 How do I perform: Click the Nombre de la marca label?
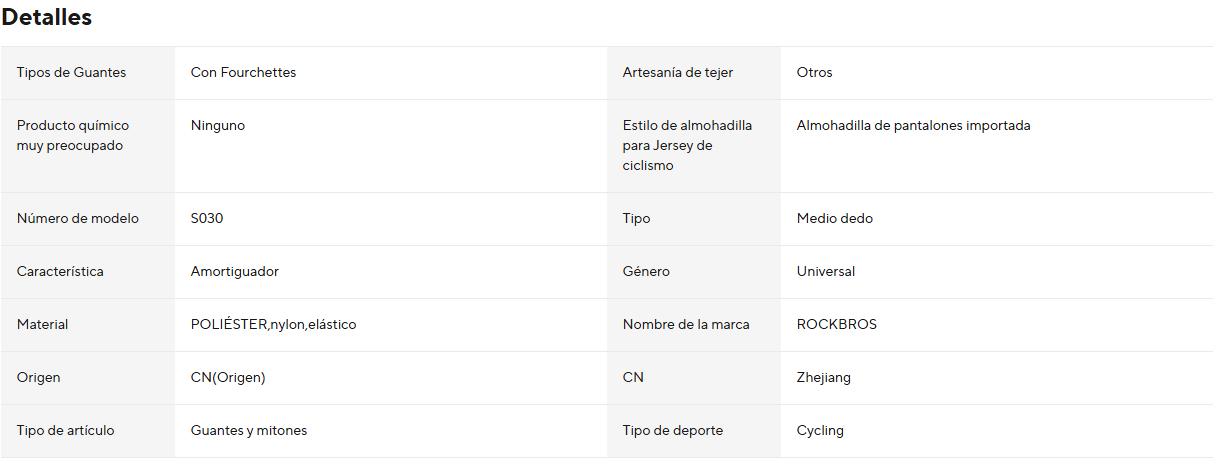[686, 325]
